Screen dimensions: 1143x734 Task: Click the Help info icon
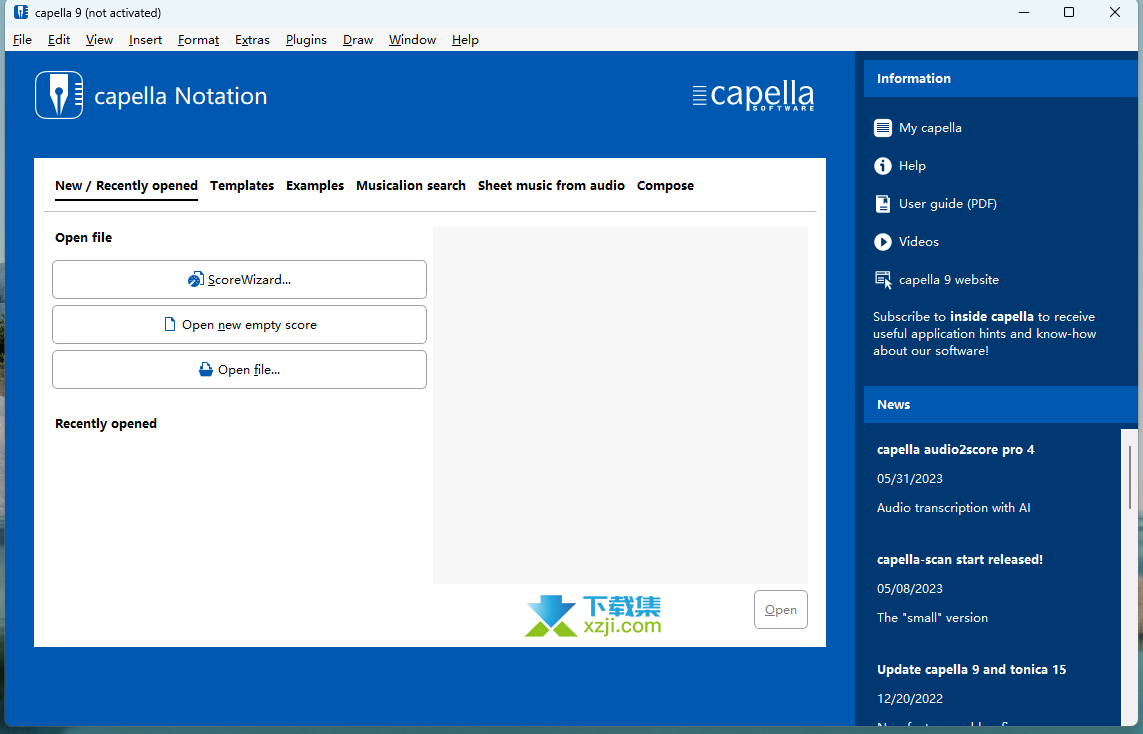pyautogui.click(x=883, y=166)
